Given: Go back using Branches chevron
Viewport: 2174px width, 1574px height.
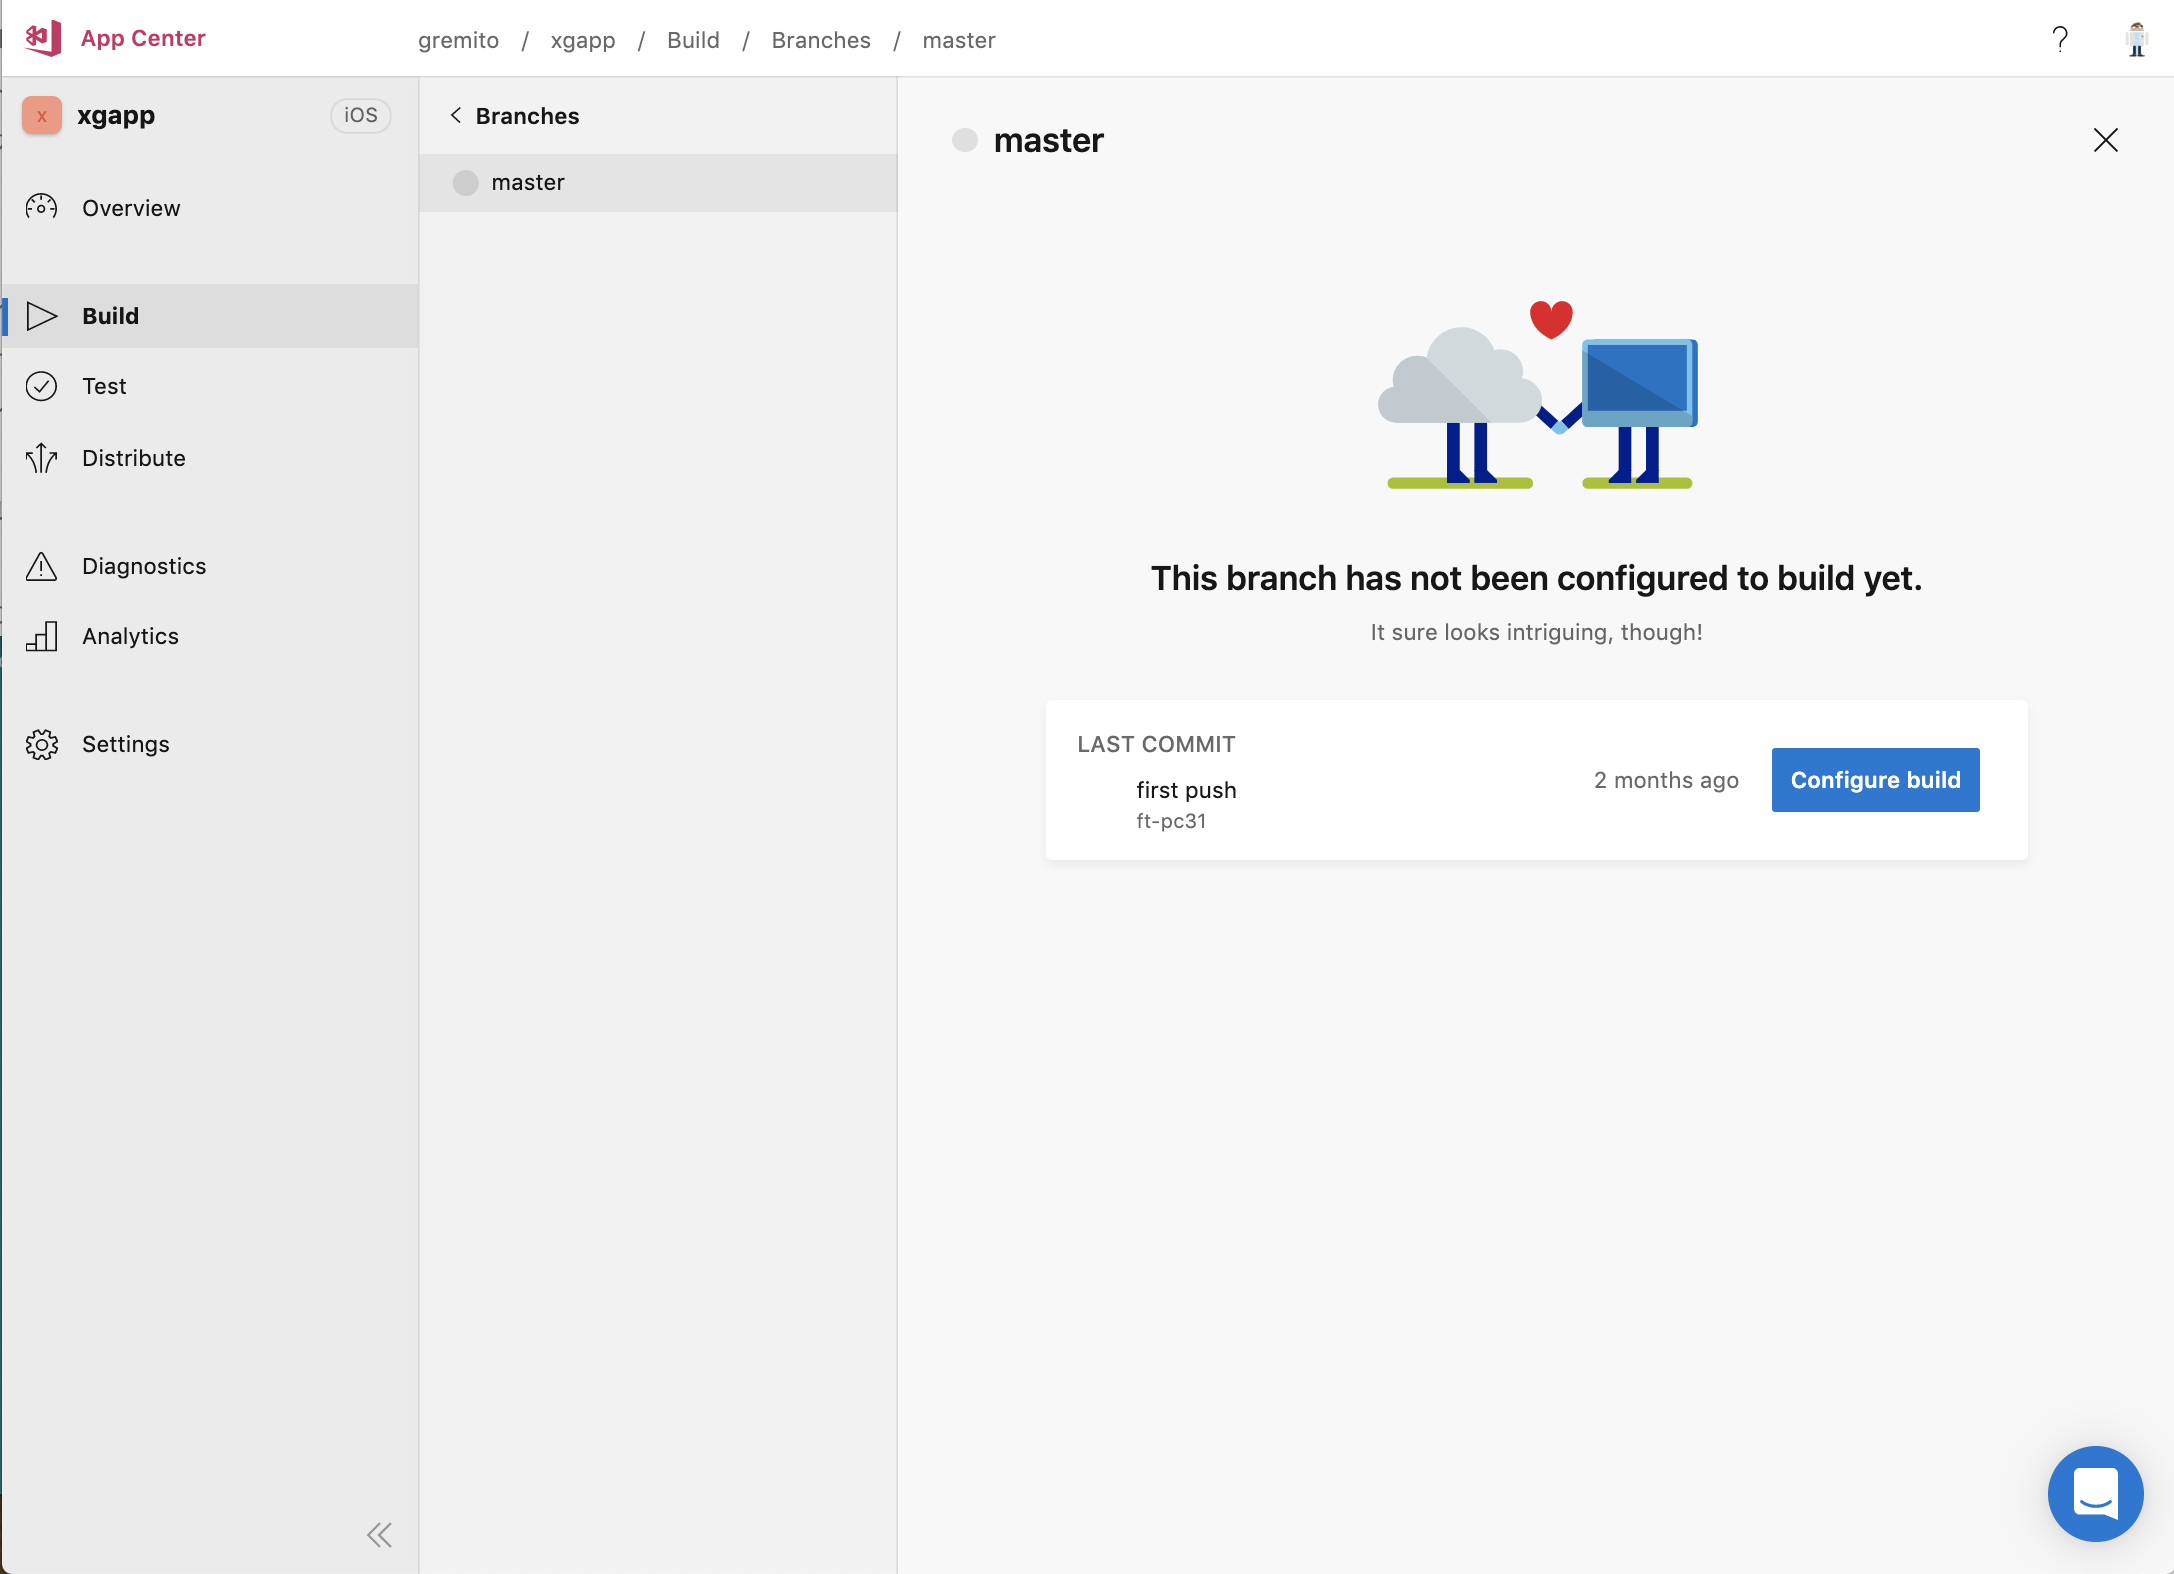Looking at the screenshot, I should 456,116.
